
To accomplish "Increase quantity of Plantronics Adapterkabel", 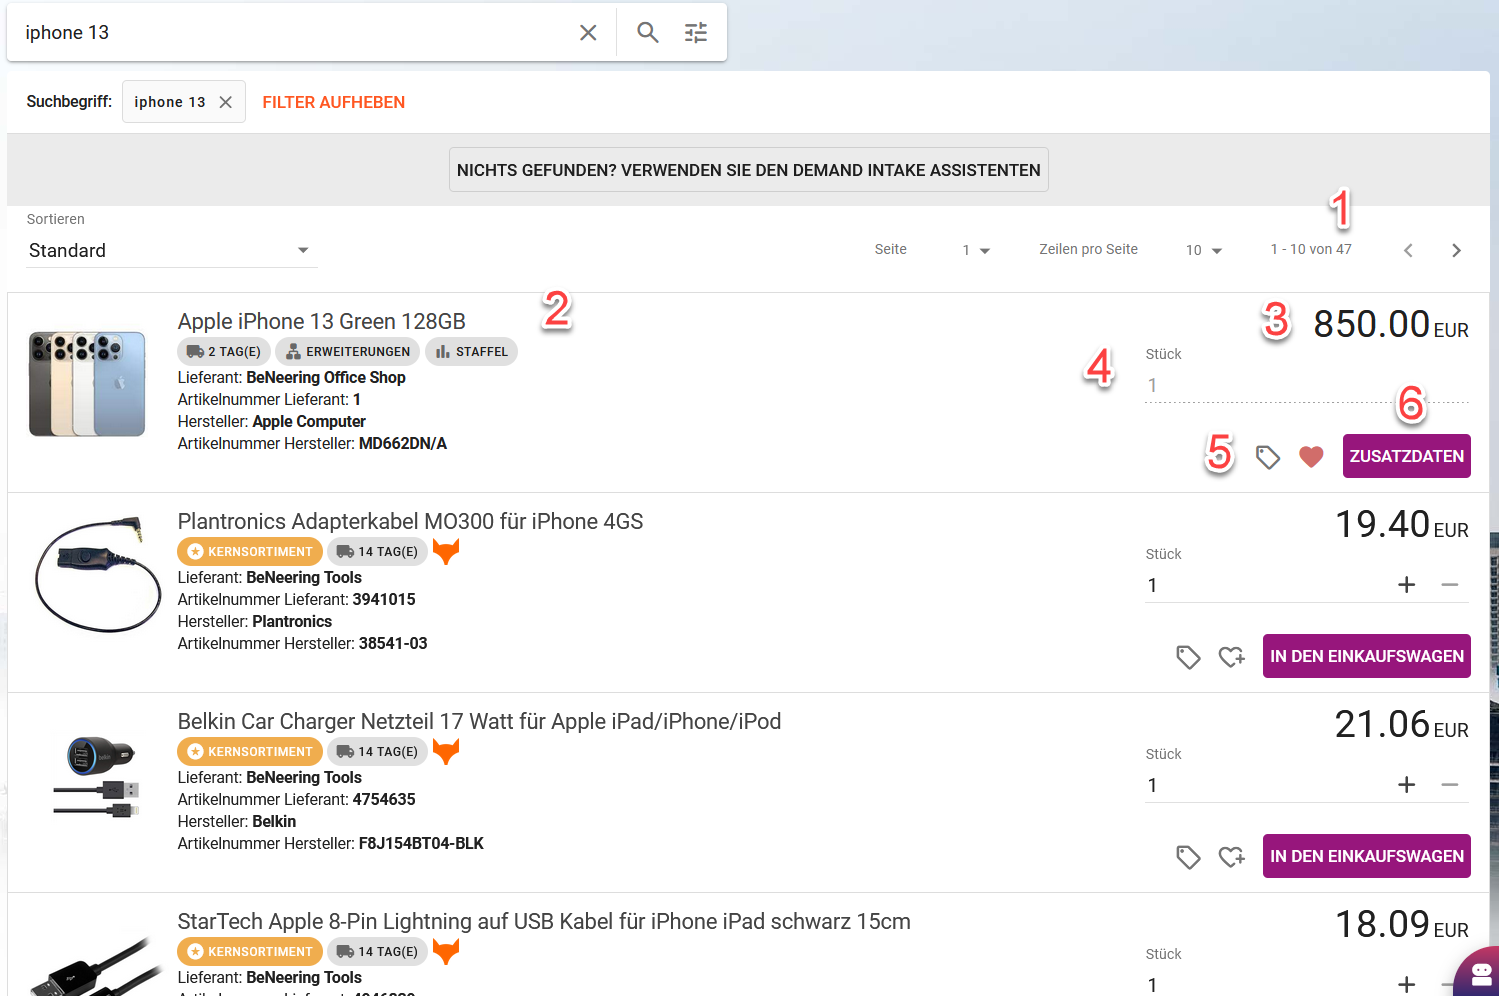I will coord(1406,585).
